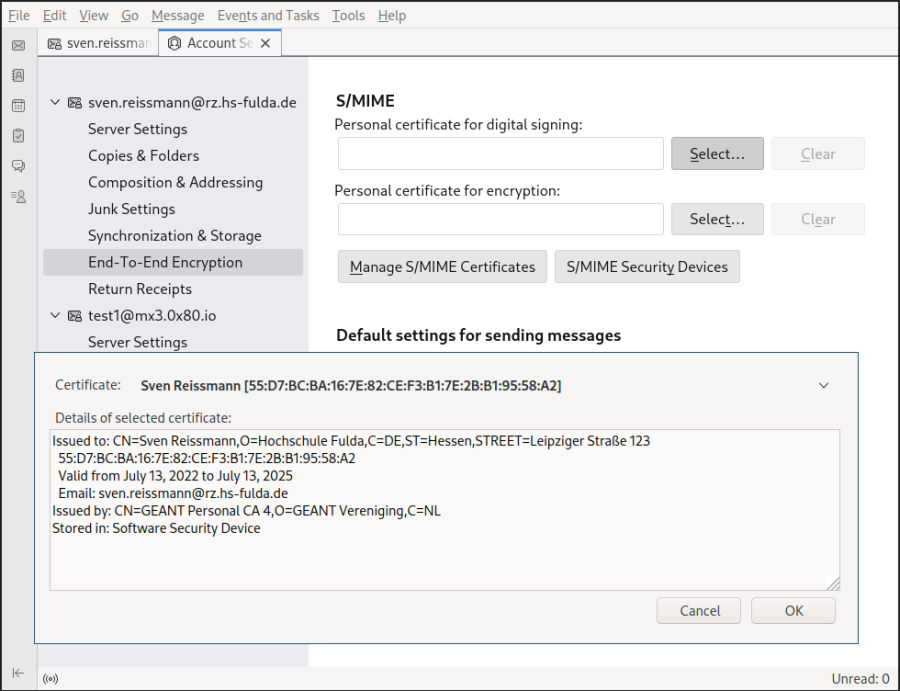The height and width of the screenshot is (691, 900).
Task: Click the network status icon in status bar
Action: coord(50,678)
